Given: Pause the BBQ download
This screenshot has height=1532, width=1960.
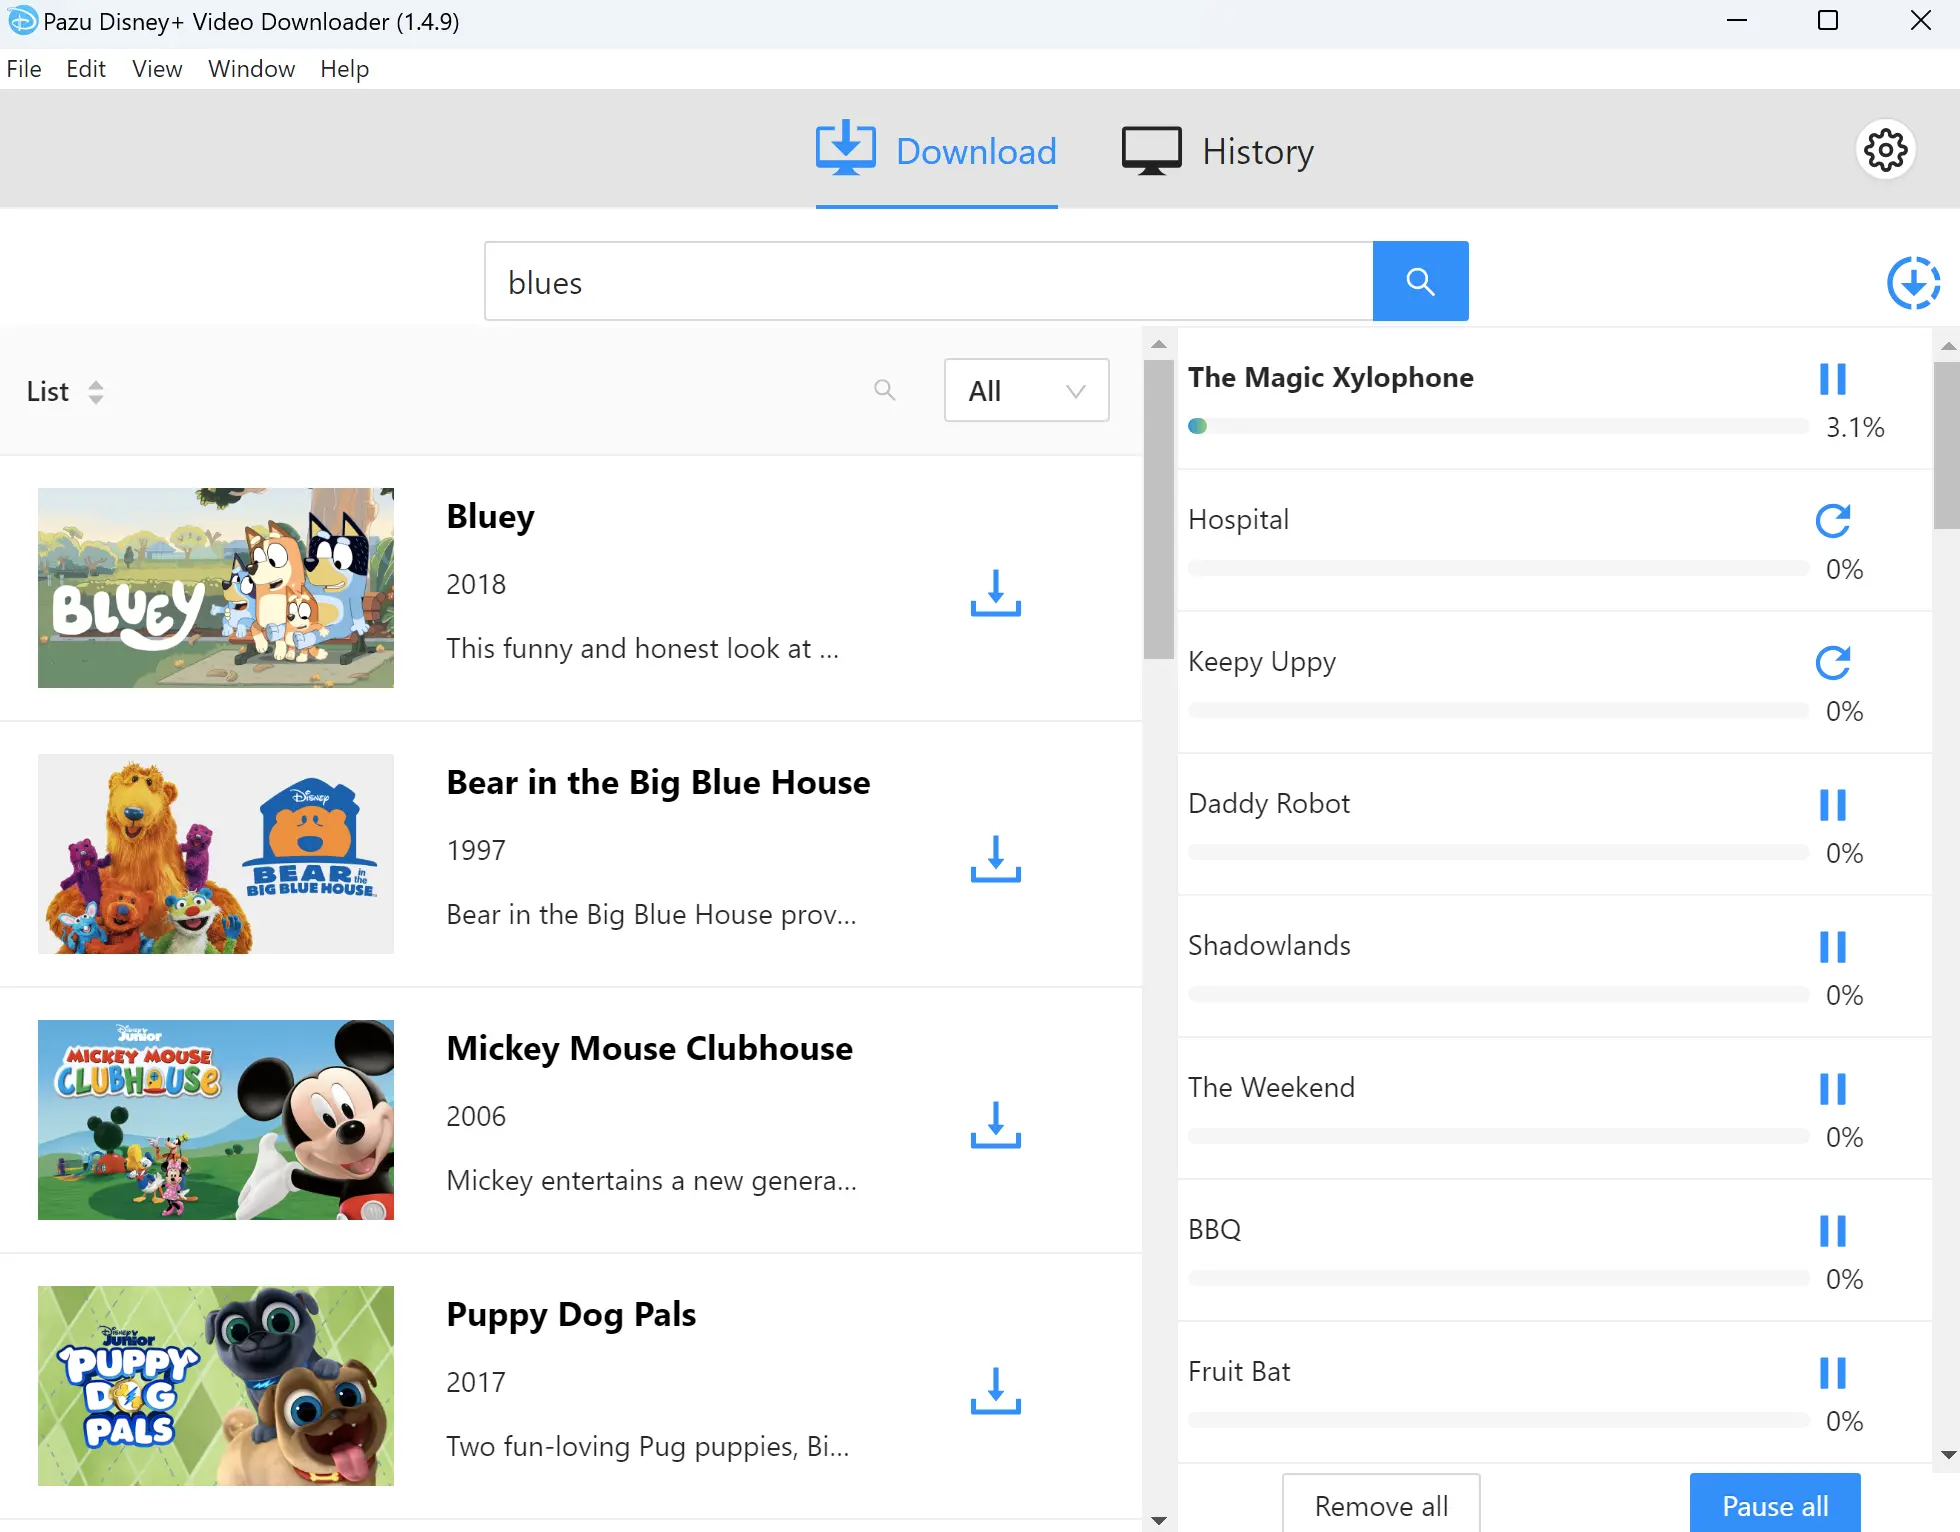Looking at the screenshot, I should pyautogui.click(x=1832, y=1231).
